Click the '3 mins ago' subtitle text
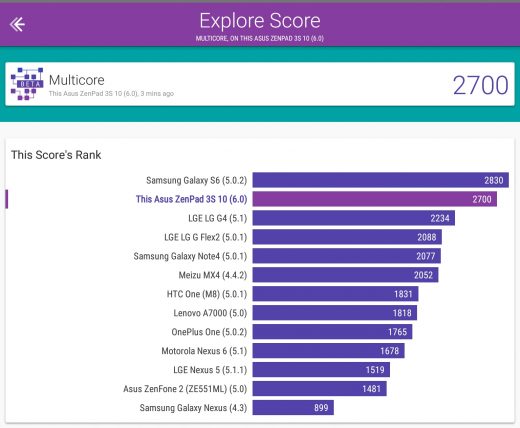This screenshot has height=428, width=520. 157,94
